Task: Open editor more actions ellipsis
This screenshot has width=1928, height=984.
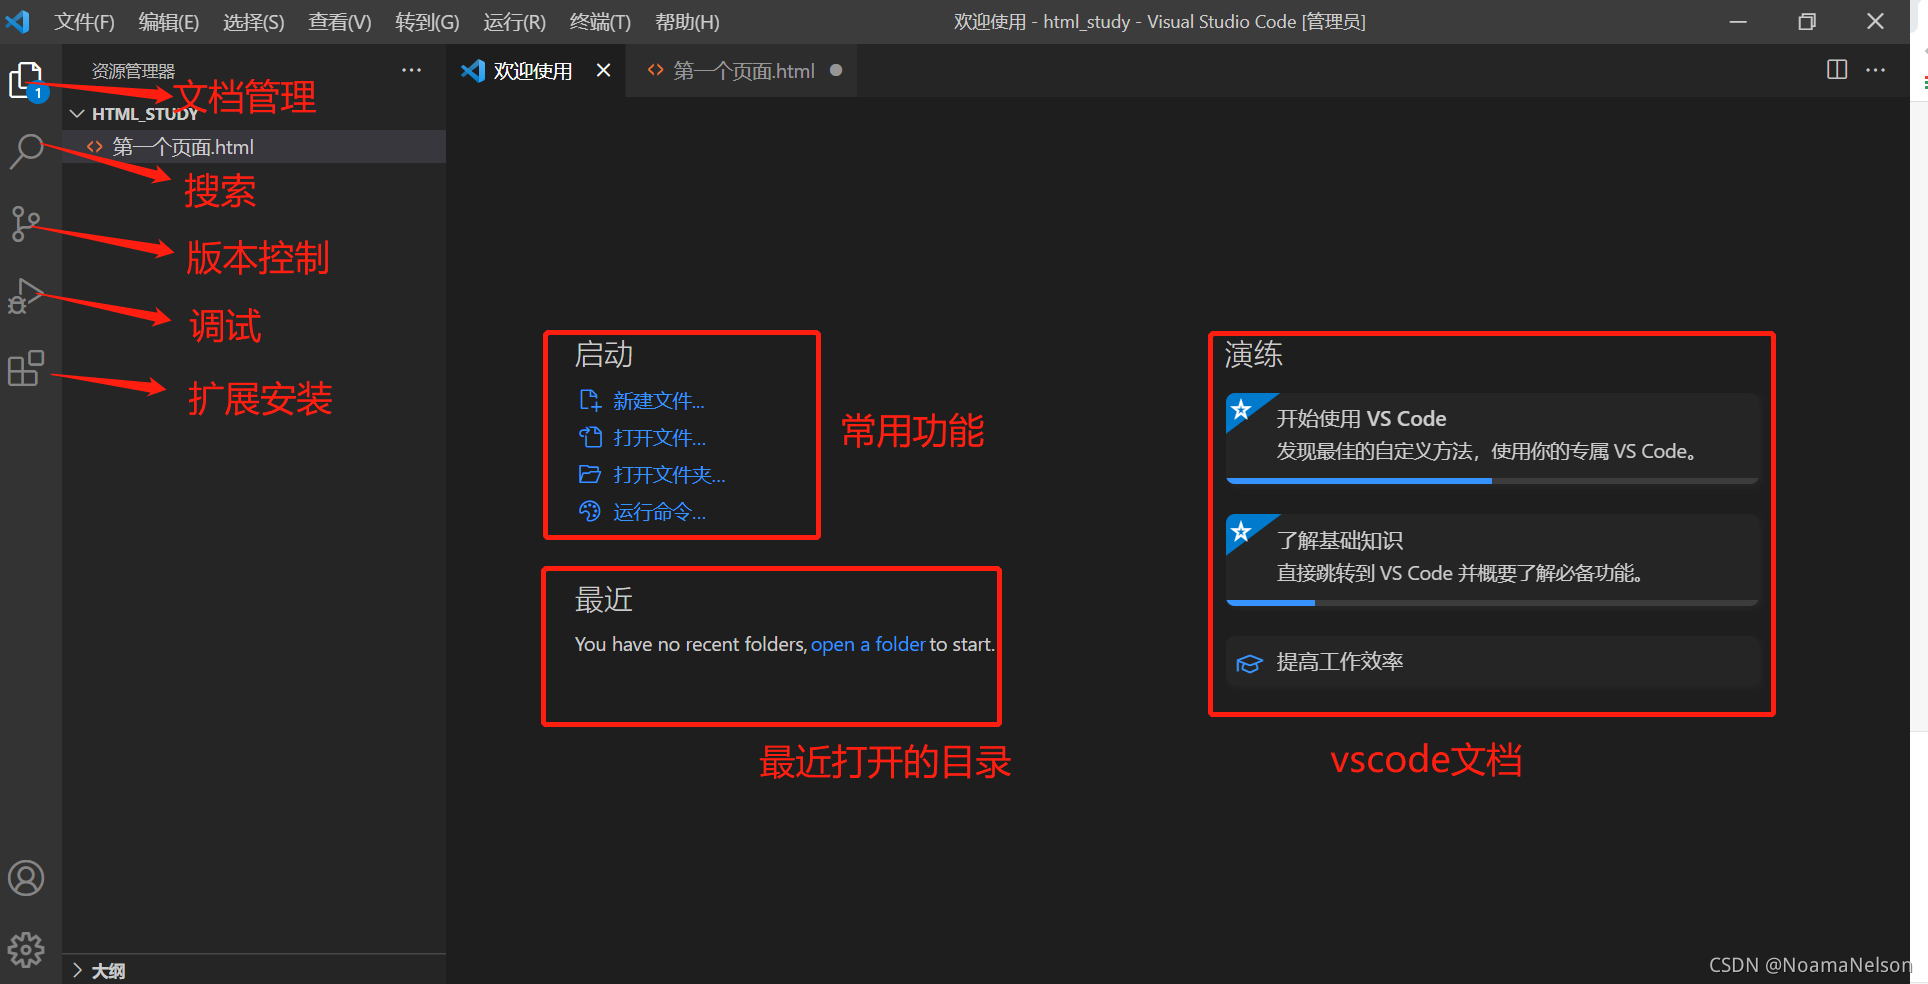Action: (1876, 69)
